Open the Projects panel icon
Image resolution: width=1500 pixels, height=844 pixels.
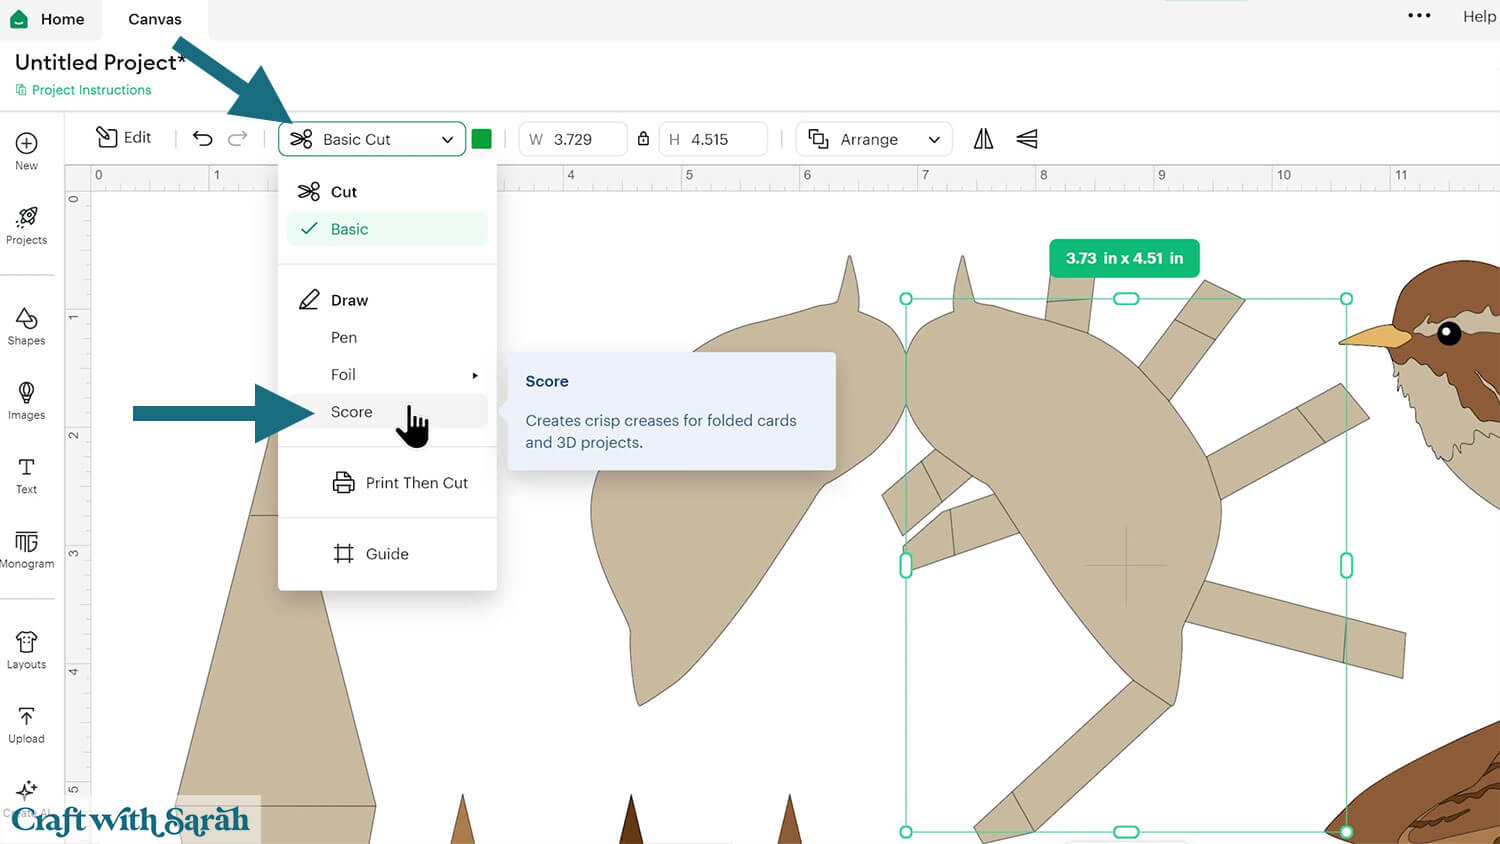(x=27, y=224)
